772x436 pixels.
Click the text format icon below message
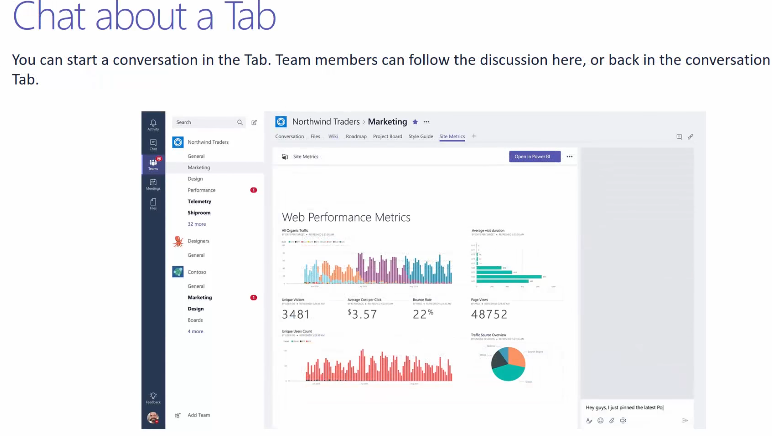tap(589, 420)
